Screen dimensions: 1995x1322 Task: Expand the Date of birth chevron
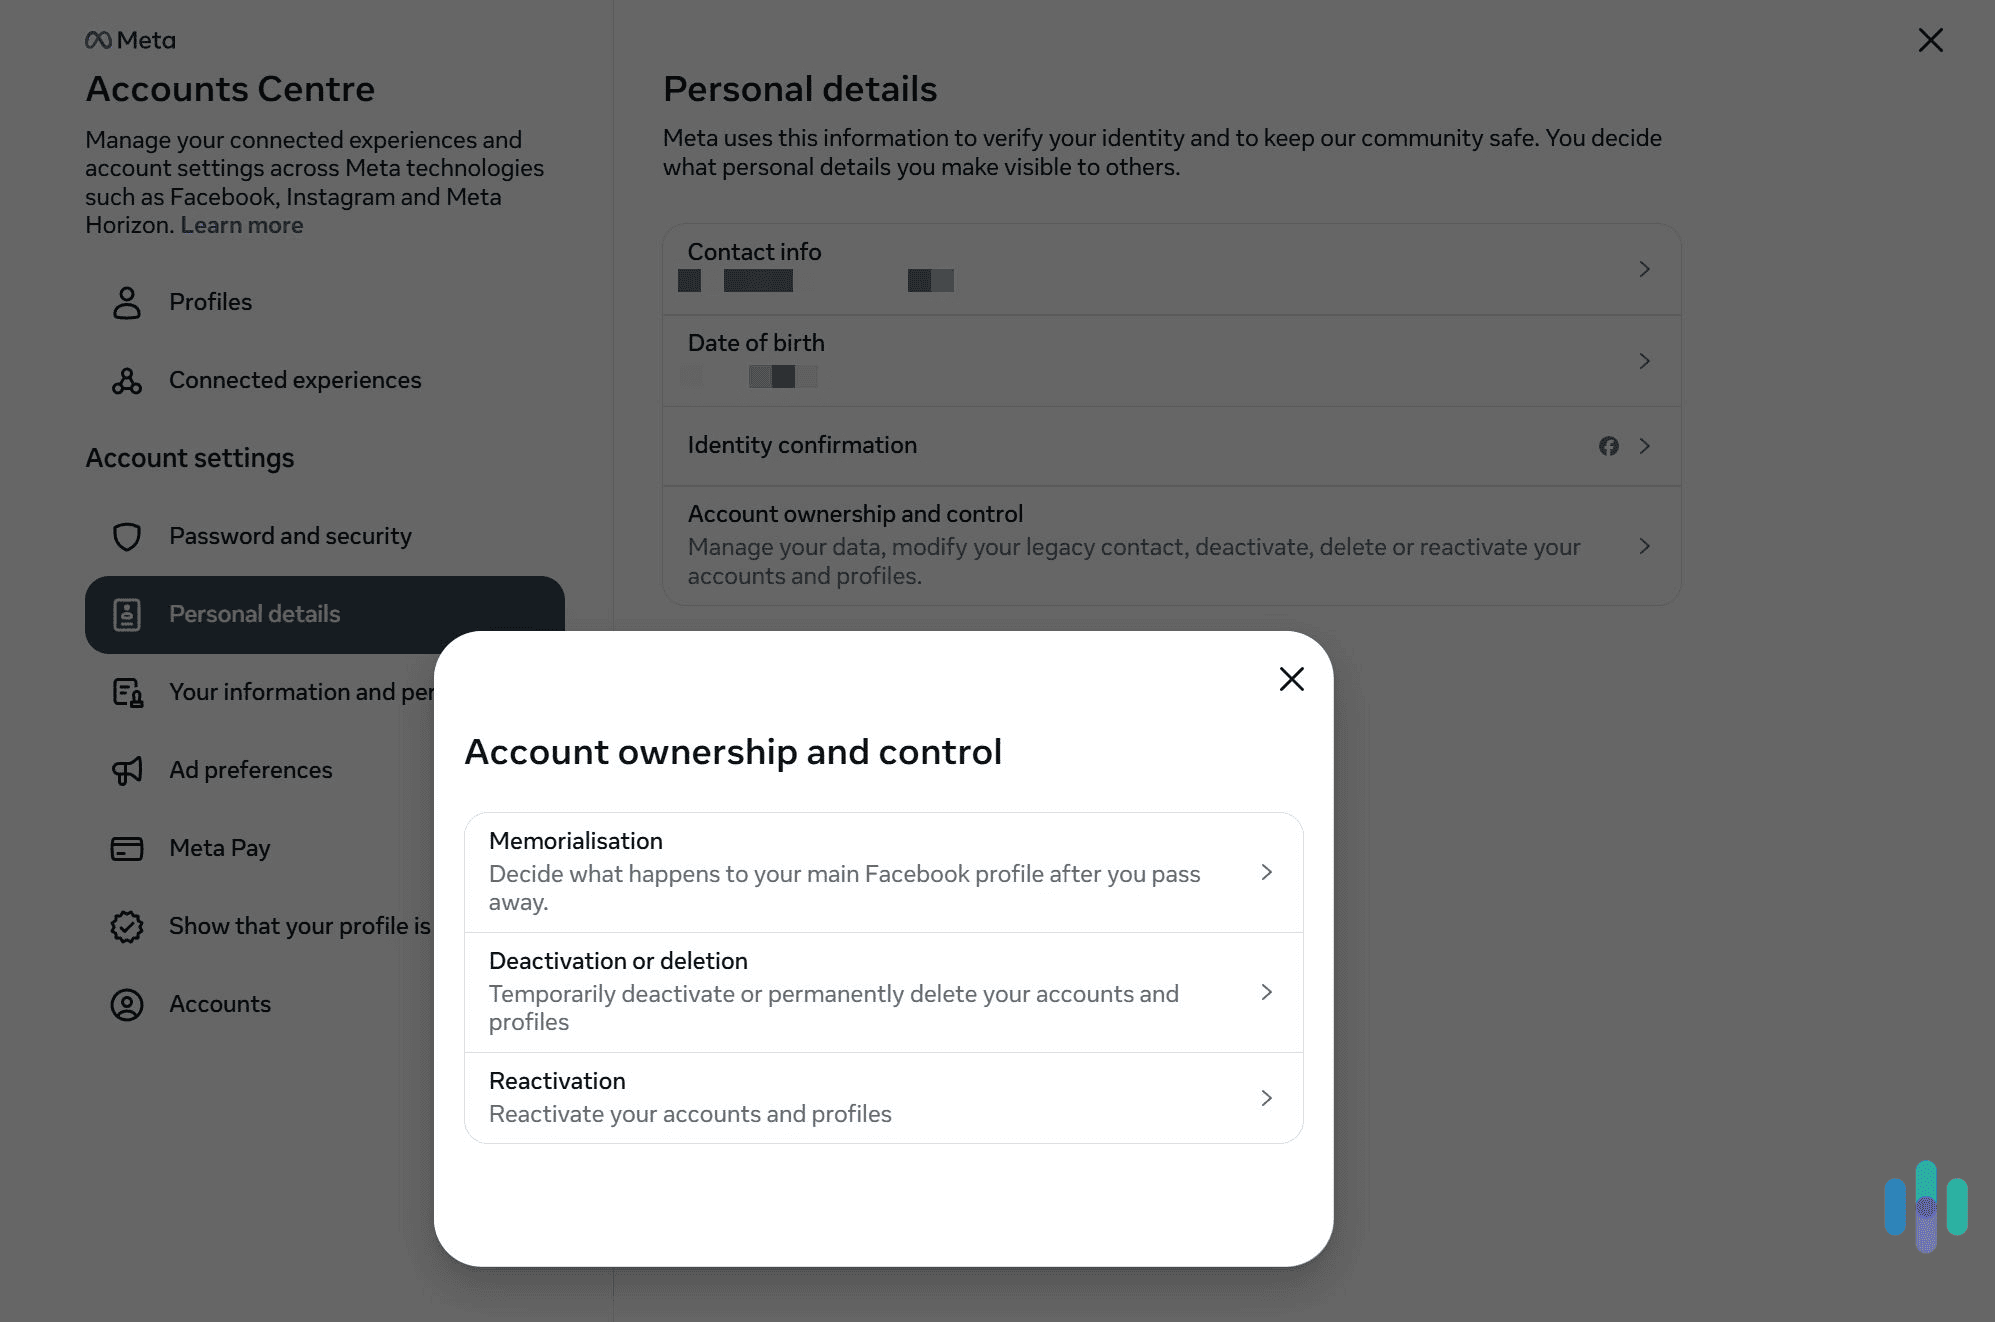pyautogui.click(x=1644, y=361)
